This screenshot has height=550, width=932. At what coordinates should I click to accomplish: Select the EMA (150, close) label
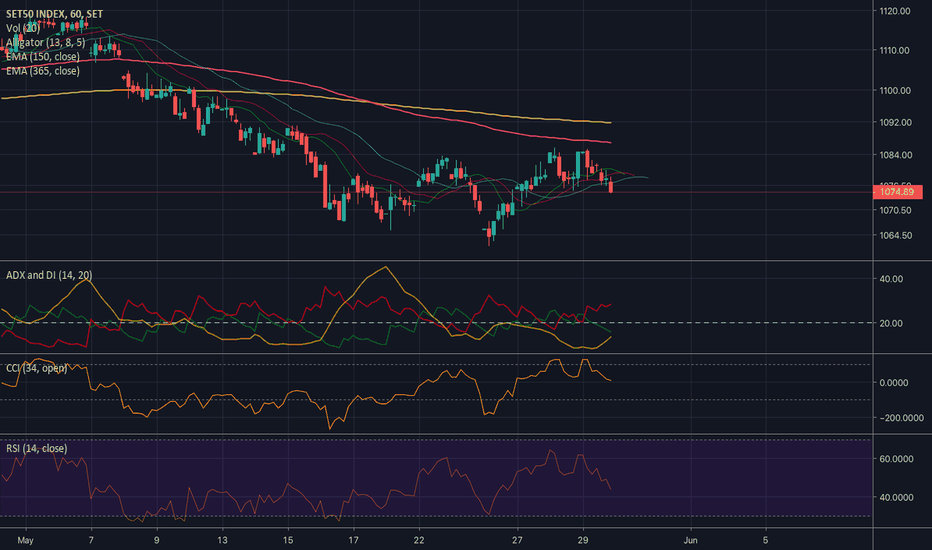tap(43, 56)
